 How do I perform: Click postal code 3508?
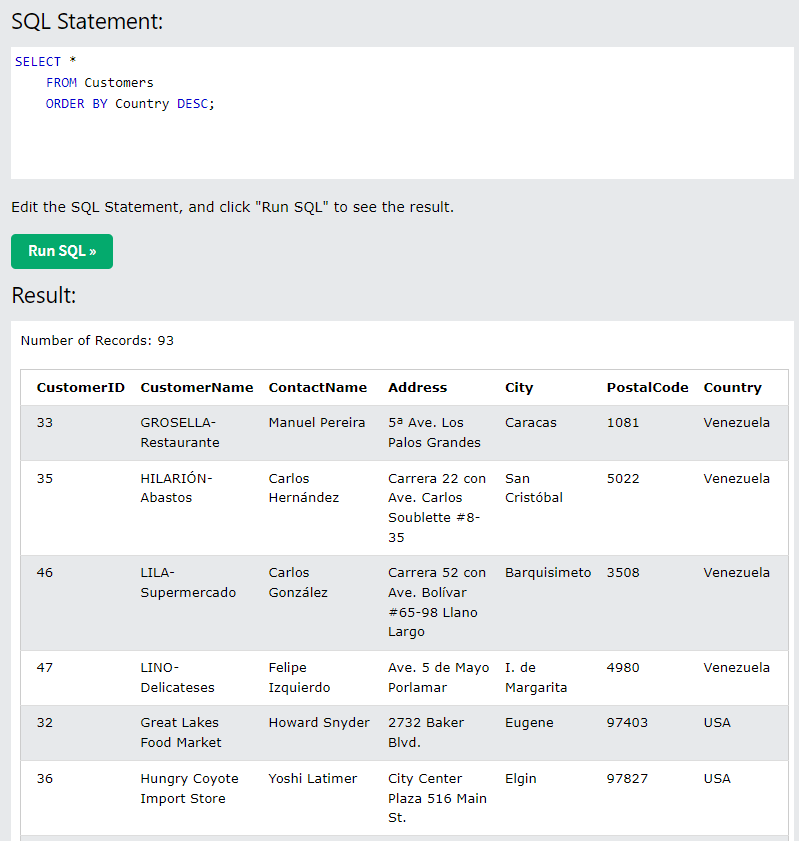[623, 573]
